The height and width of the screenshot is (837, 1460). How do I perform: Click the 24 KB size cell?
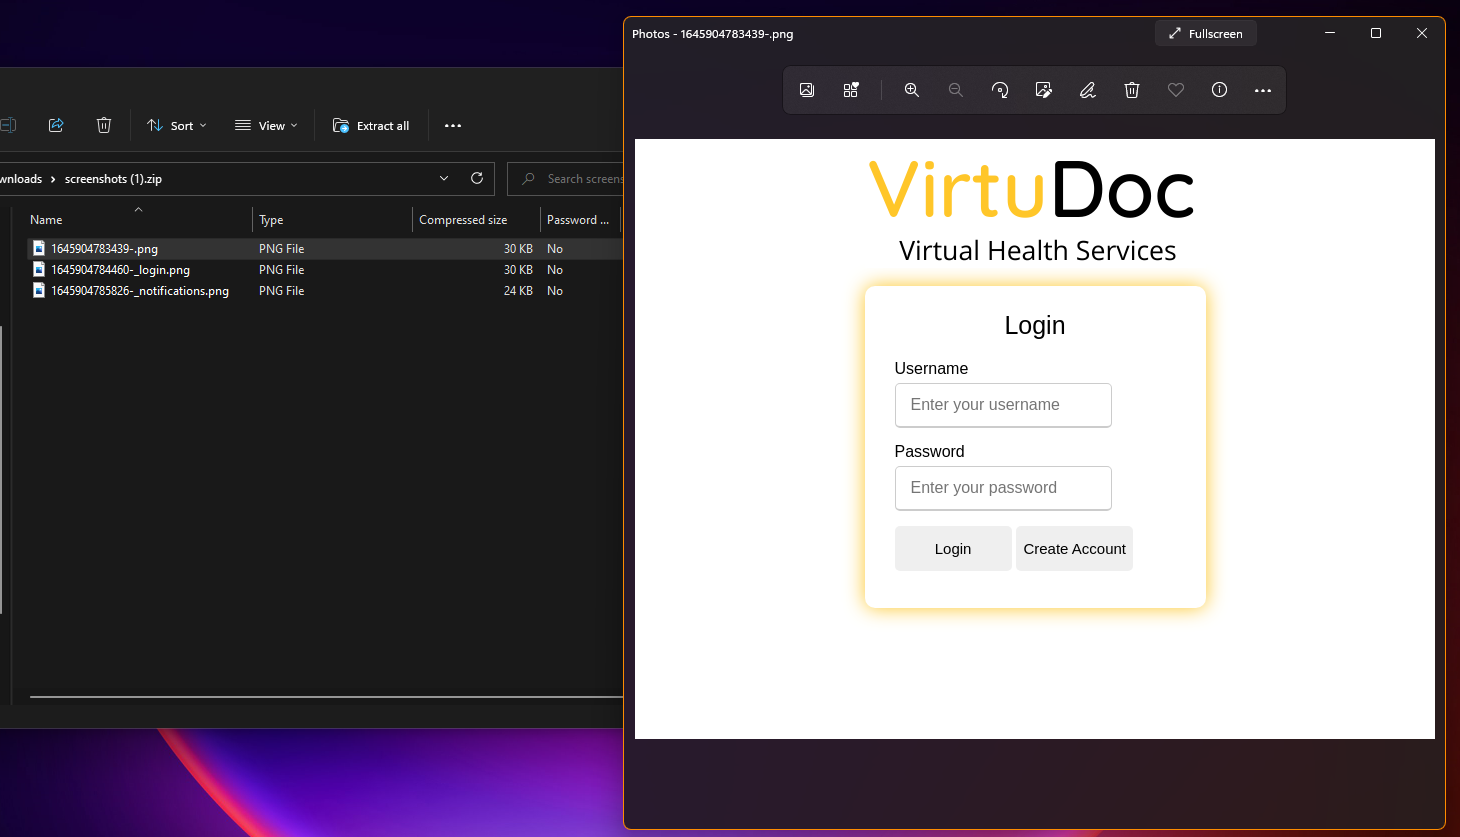tap(518, 291)
